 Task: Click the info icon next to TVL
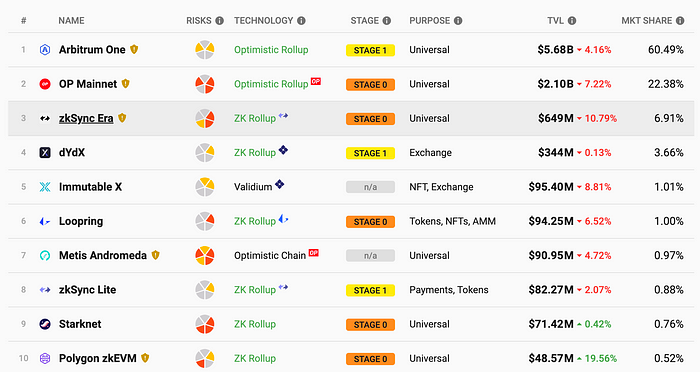pyautogui.click(x=572, y=21)
